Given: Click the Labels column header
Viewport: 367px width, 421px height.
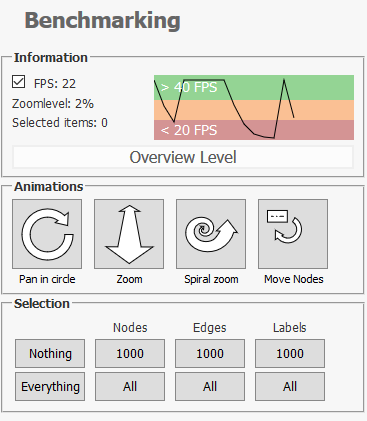Looking at the screenshot, I should 290,327.
